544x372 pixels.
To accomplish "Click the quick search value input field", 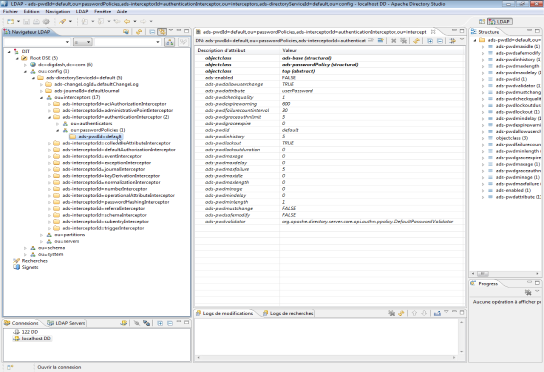I will tap(126, 42).
